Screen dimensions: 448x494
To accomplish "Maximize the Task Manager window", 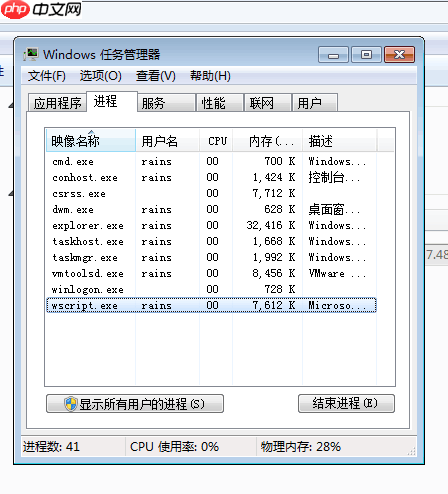I will pos(366,55).
